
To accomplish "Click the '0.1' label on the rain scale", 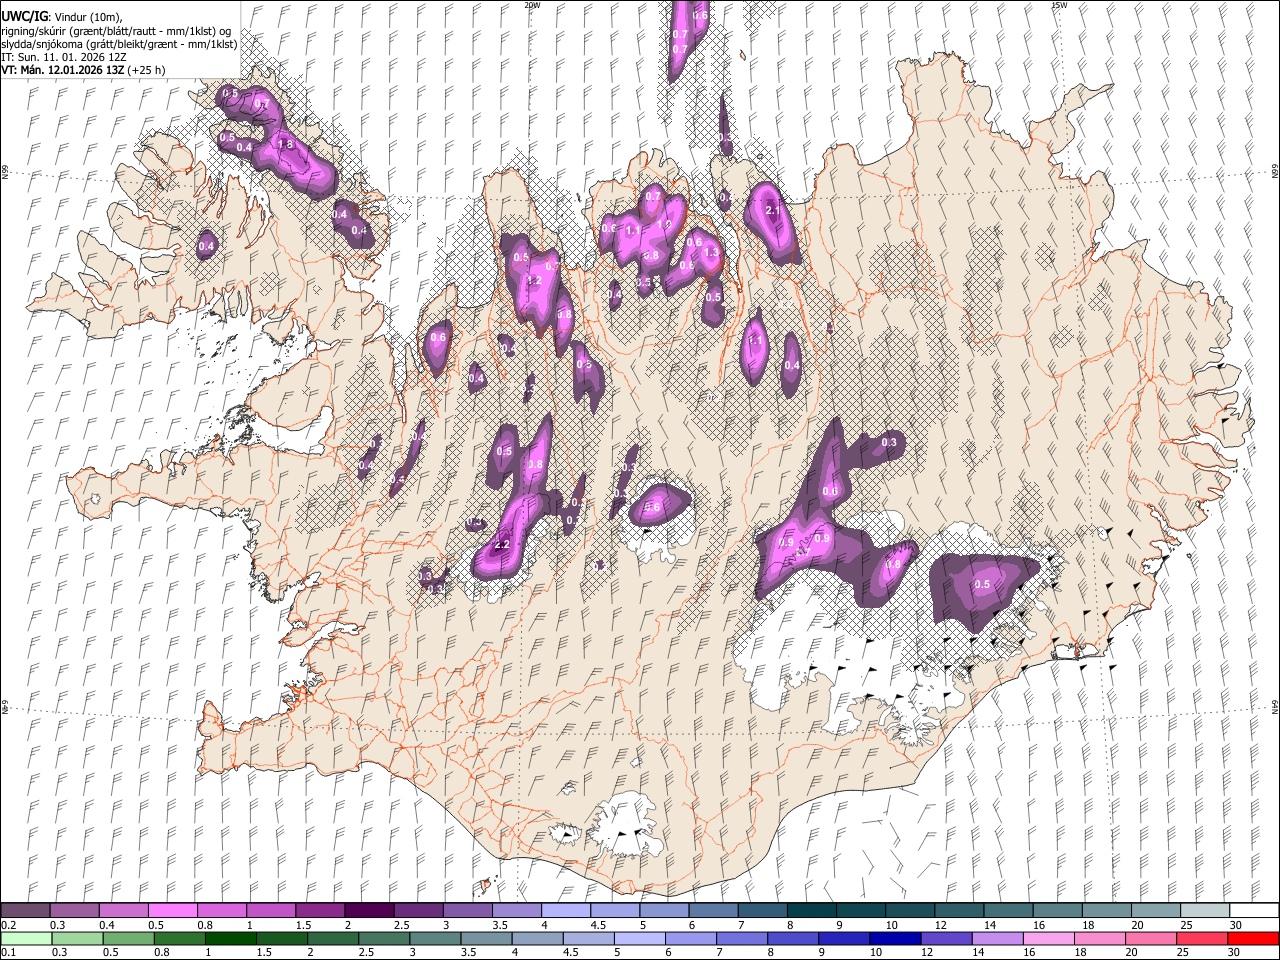I will point(9,953).
